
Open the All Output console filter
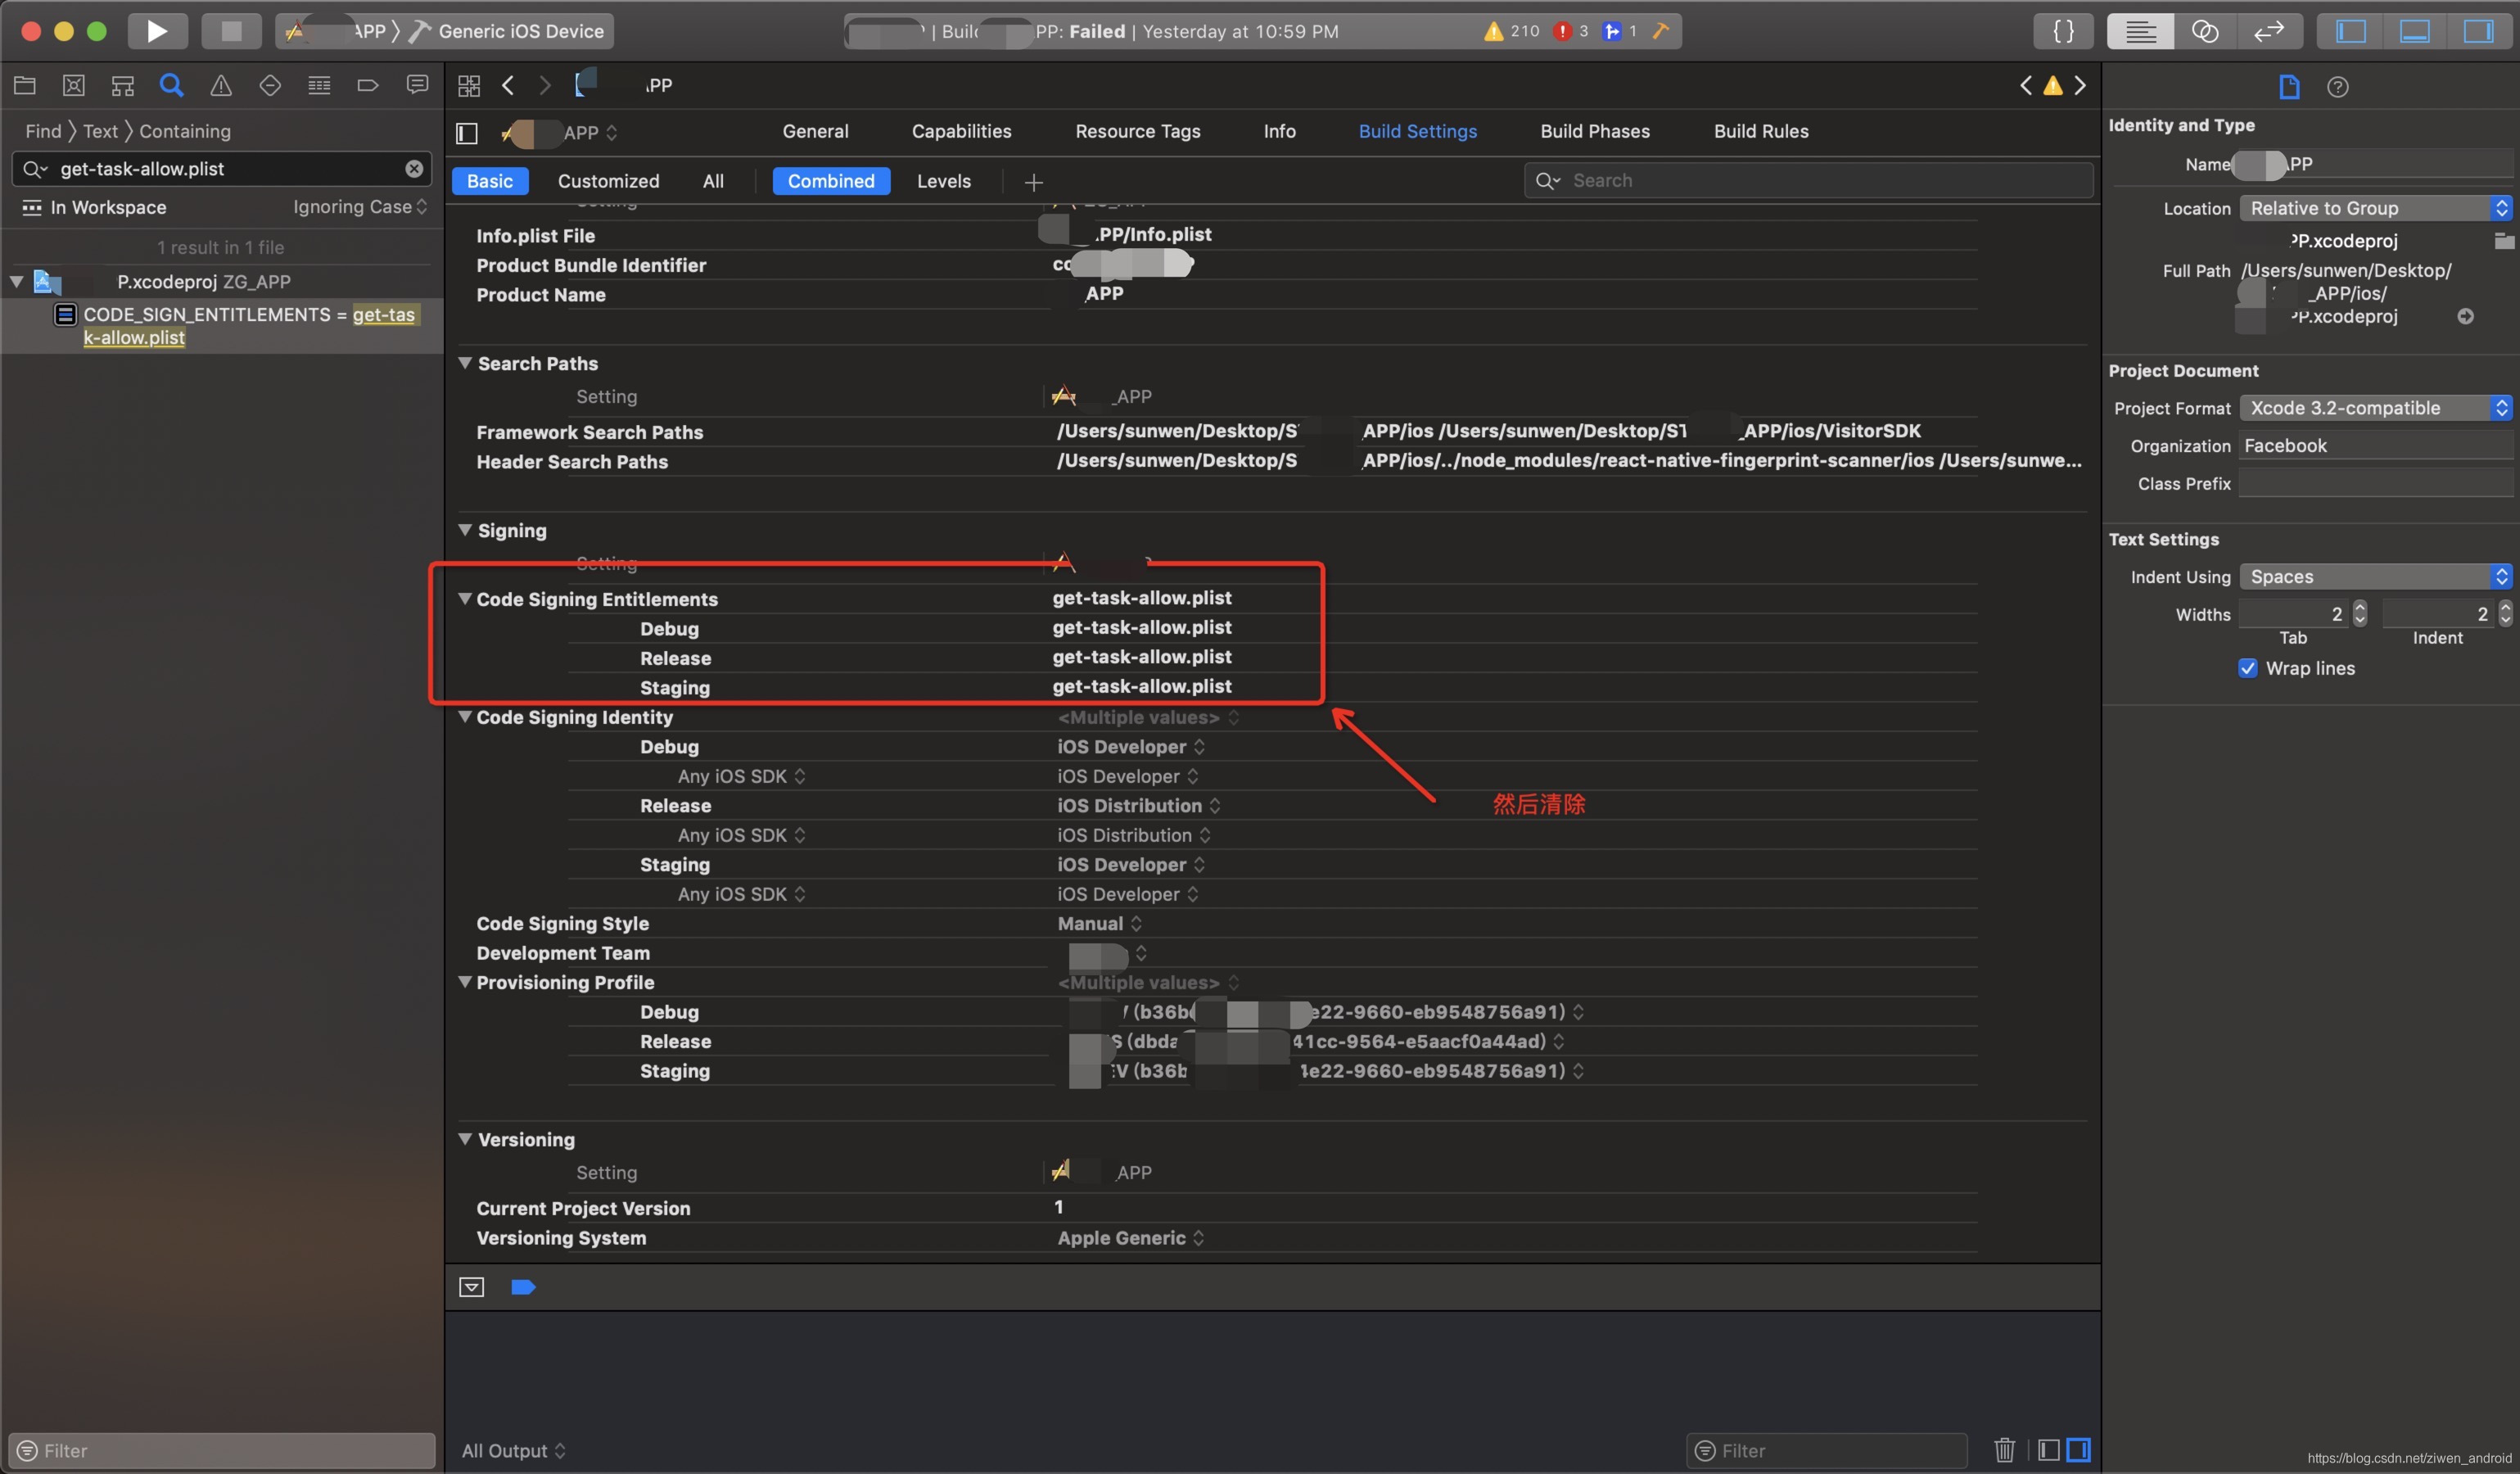click(x=513, y=1450)
